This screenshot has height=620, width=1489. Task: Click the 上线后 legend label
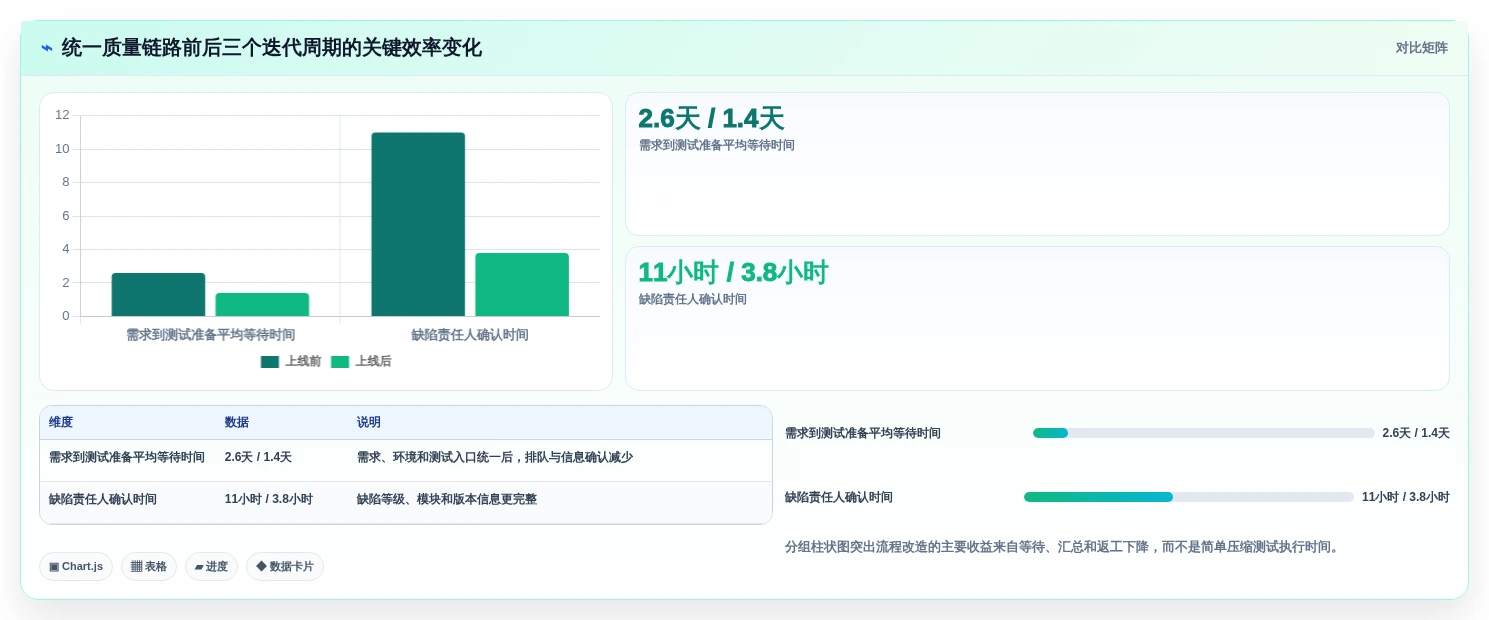click(373, 362)
